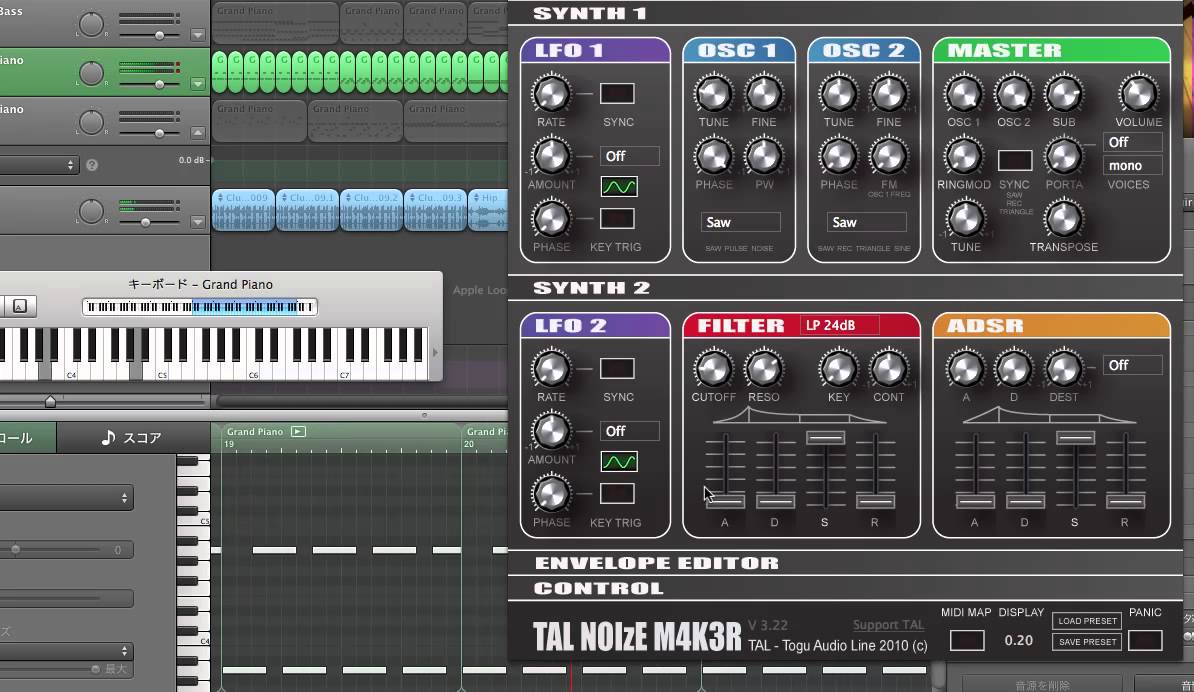This screenshot has height=692, width=1194.
Task: Click the MASTER OSC 1 level knob
Action: coord(963,94)
